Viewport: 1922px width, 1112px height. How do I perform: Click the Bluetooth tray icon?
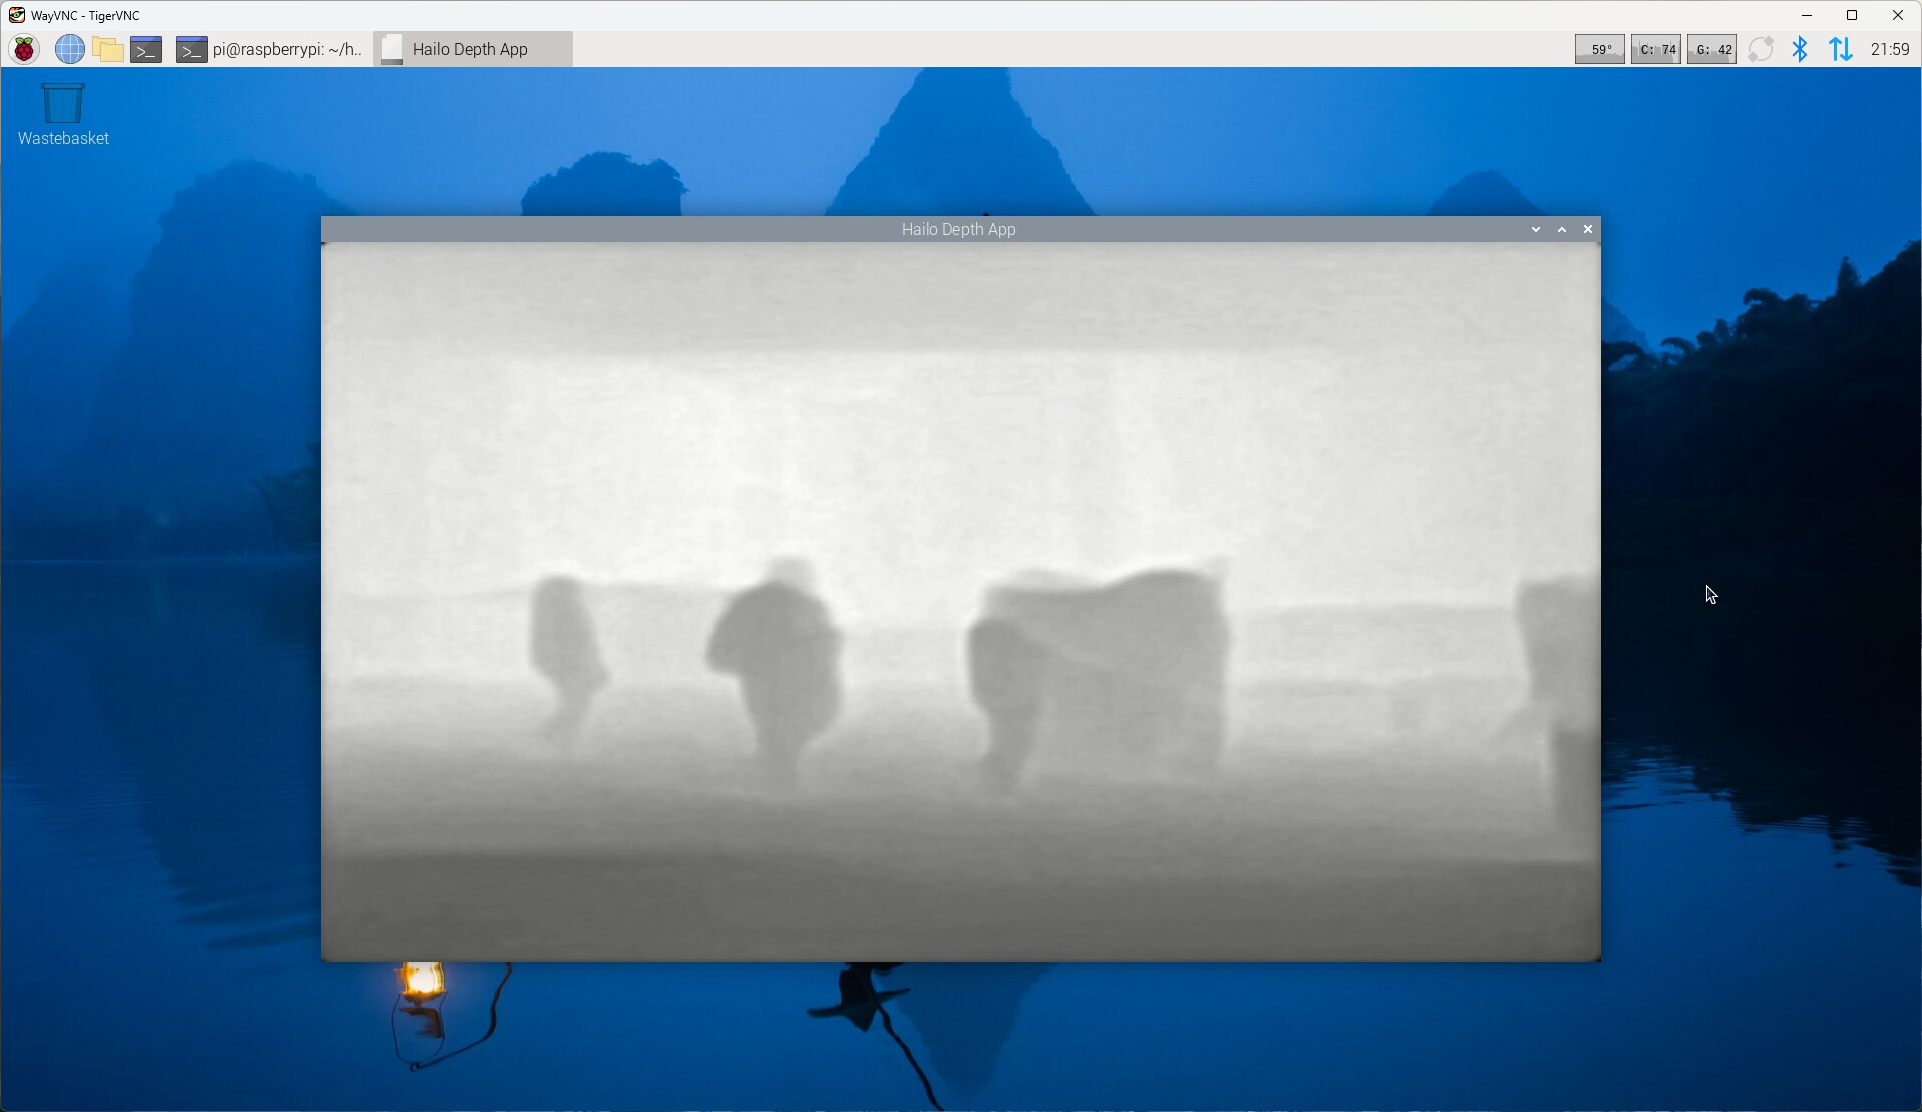1800,49
